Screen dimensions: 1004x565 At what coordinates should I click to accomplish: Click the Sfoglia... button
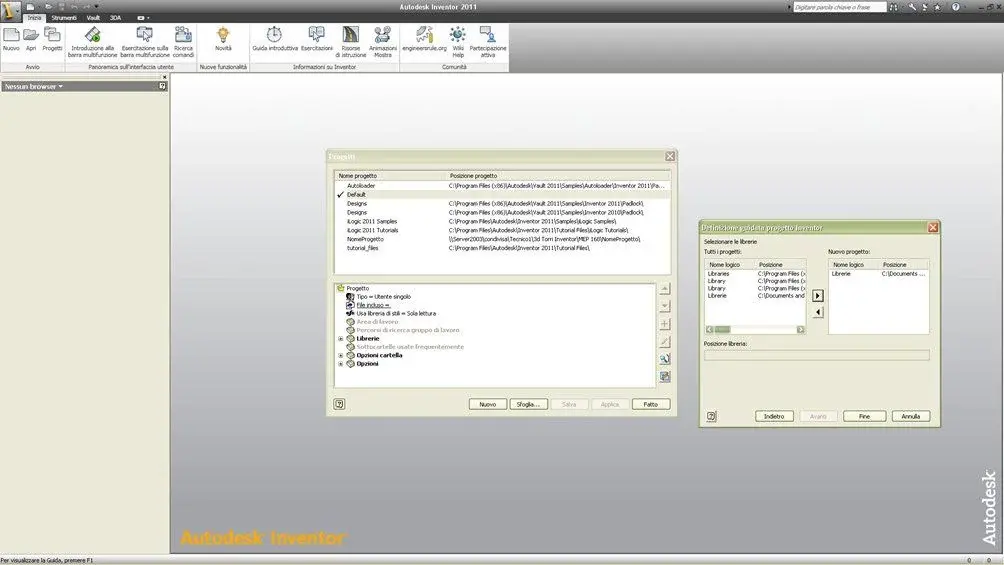pyautogui.click(x=528, y=404)
